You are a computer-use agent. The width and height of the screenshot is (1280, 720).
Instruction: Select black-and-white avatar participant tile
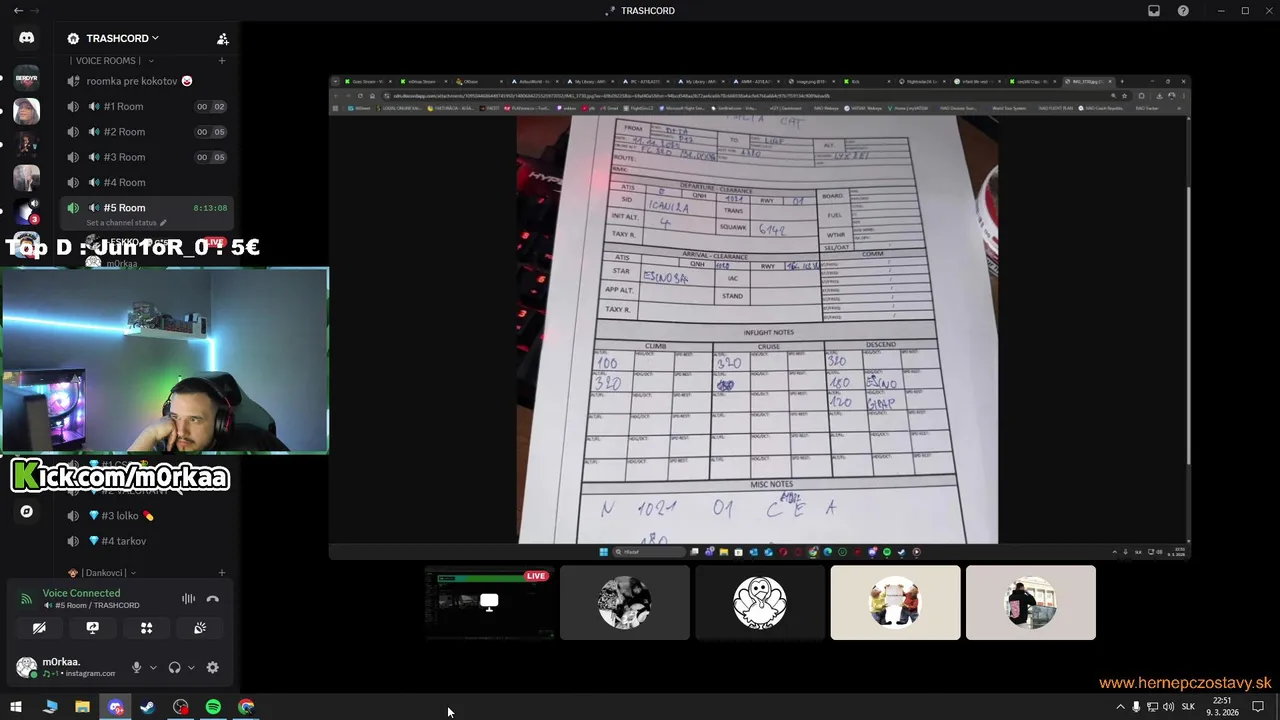click(x=625, y=603)
